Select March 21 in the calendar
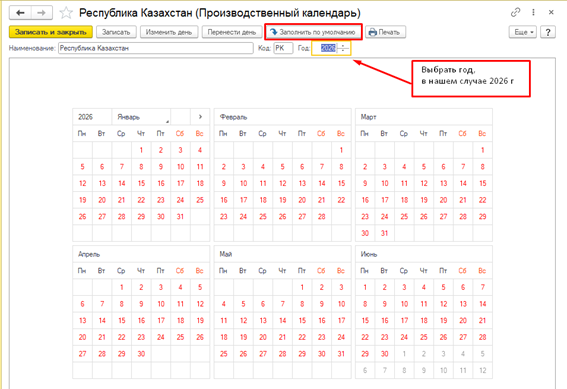This screenshot has height=389, width=567. pyautogui.click(x=463, y=200)
